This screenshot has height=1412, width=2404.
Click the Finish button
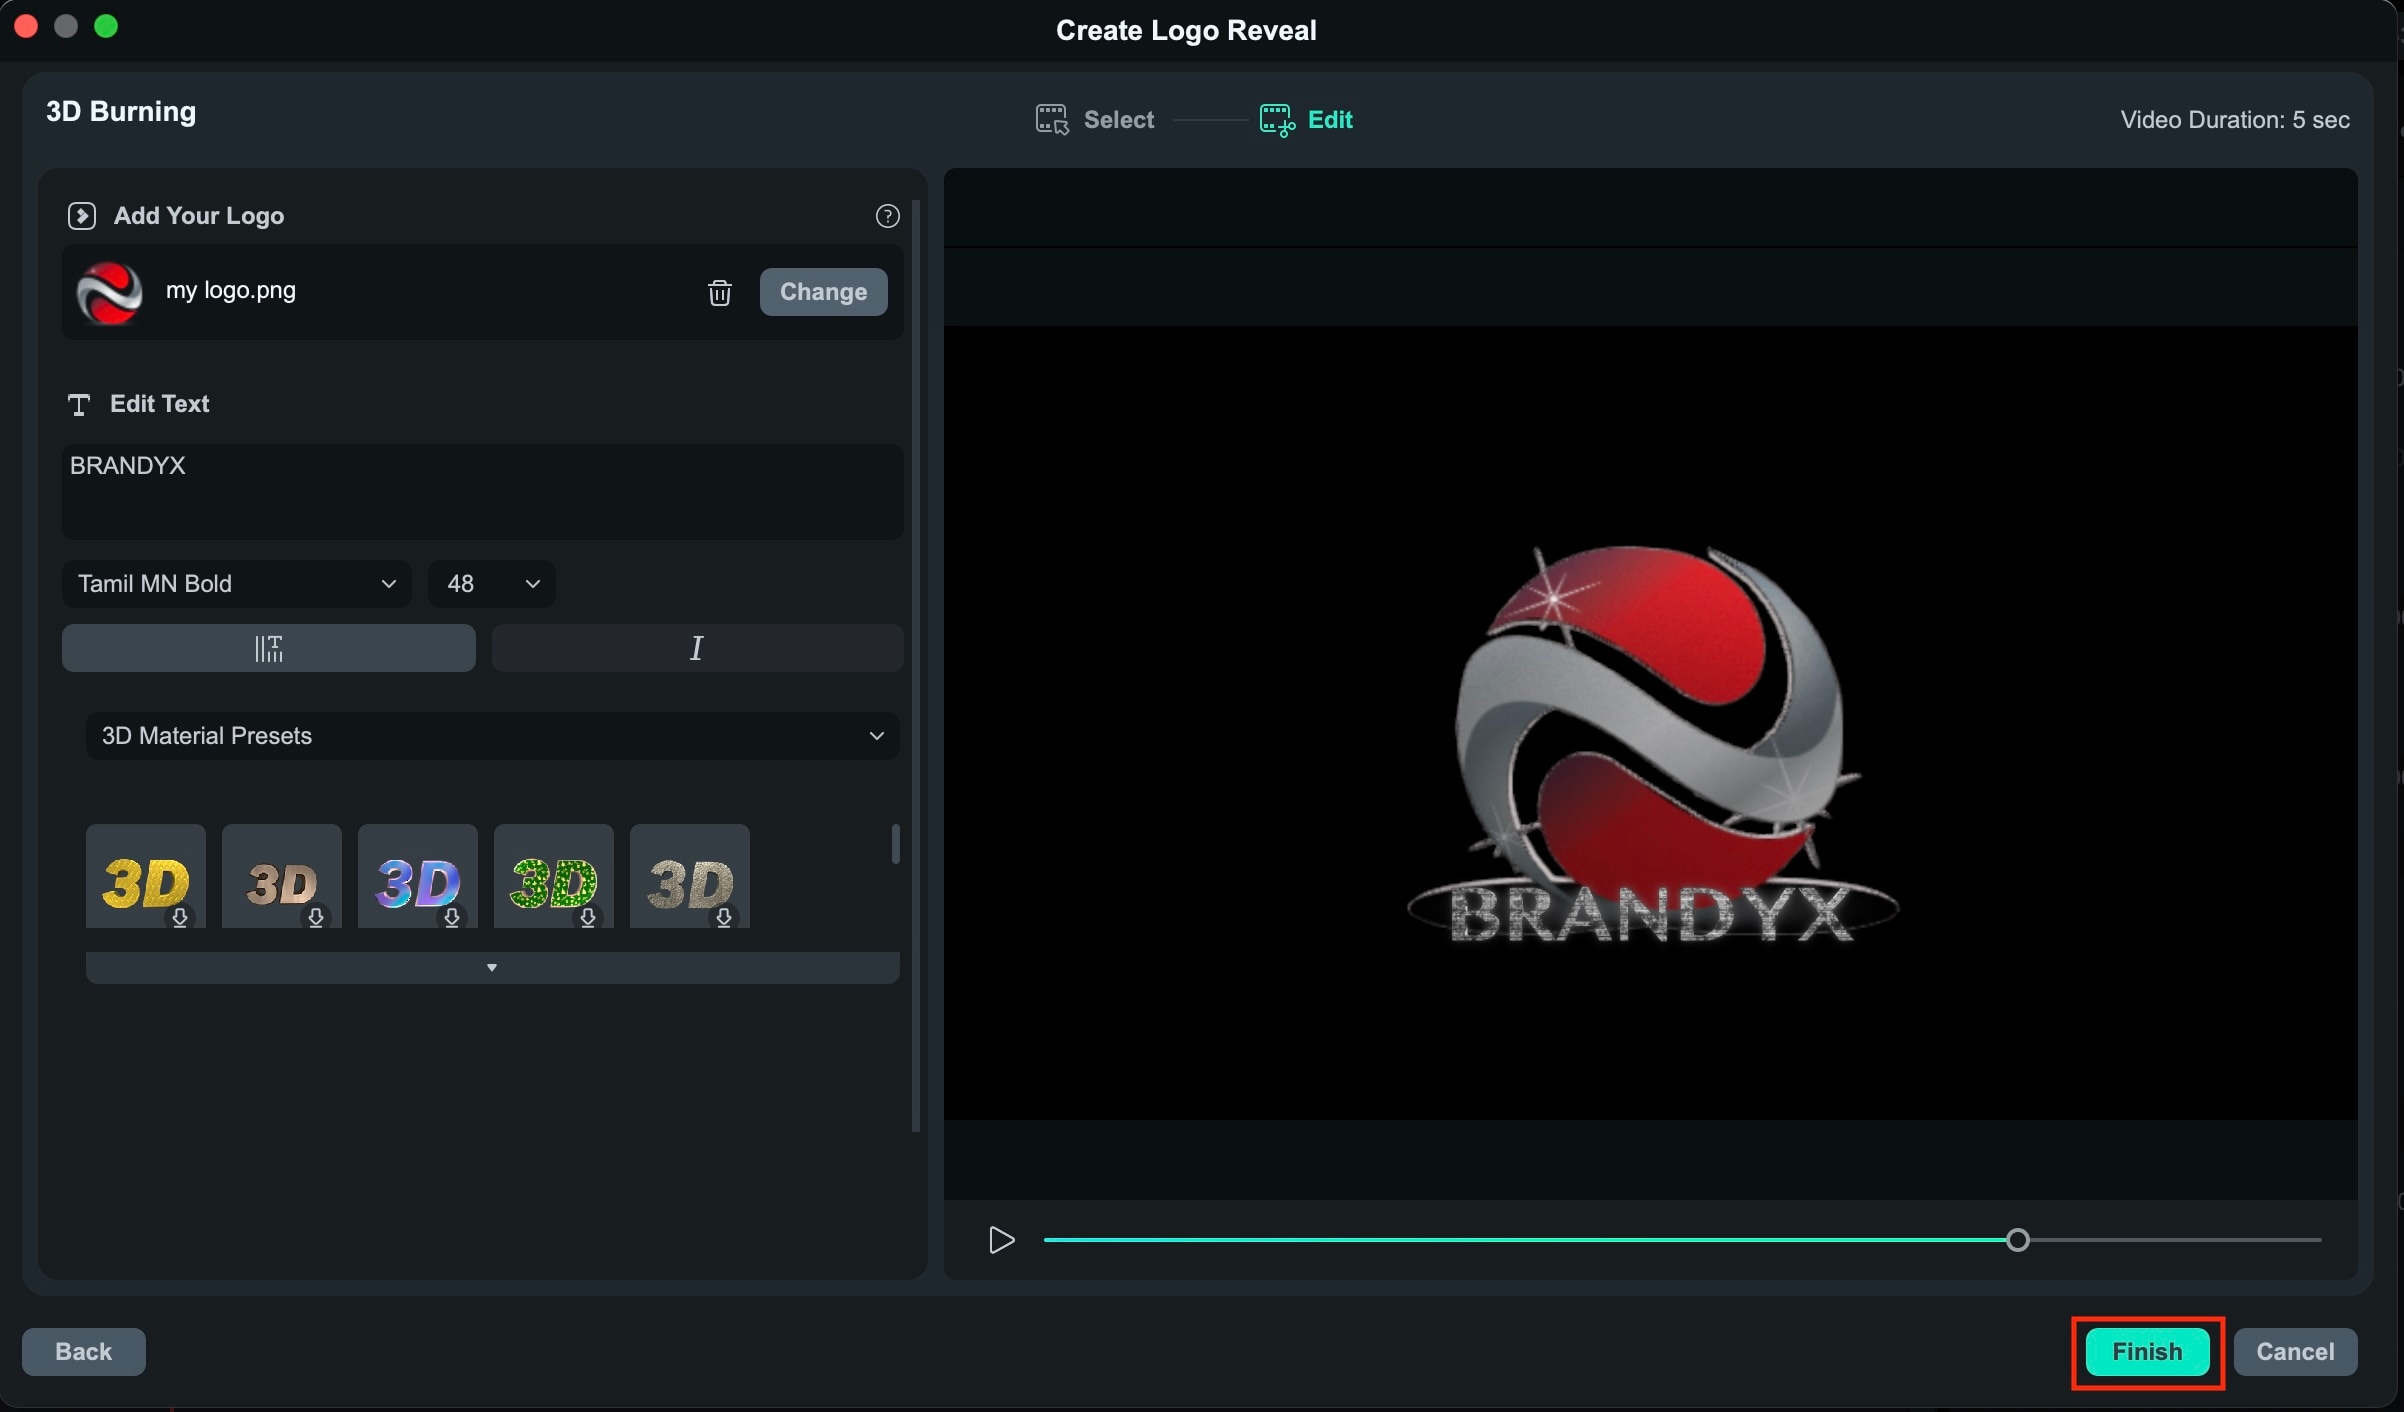pos(2146,1351)
